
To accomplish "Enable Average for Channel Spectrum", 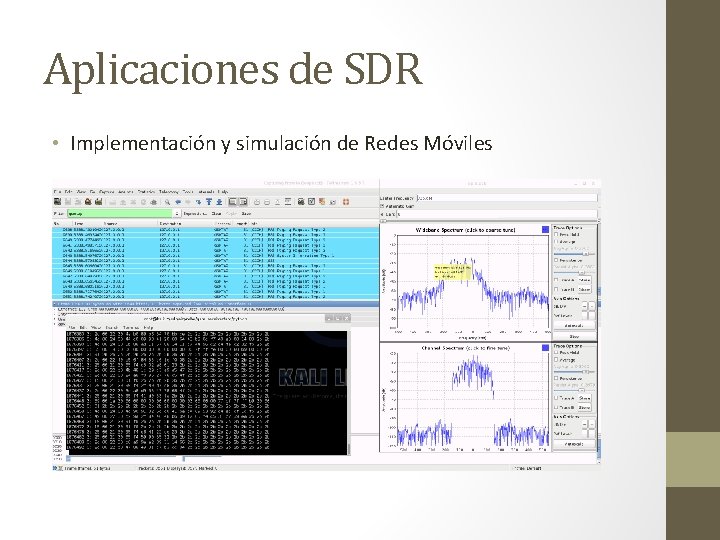I will point(556,360).
